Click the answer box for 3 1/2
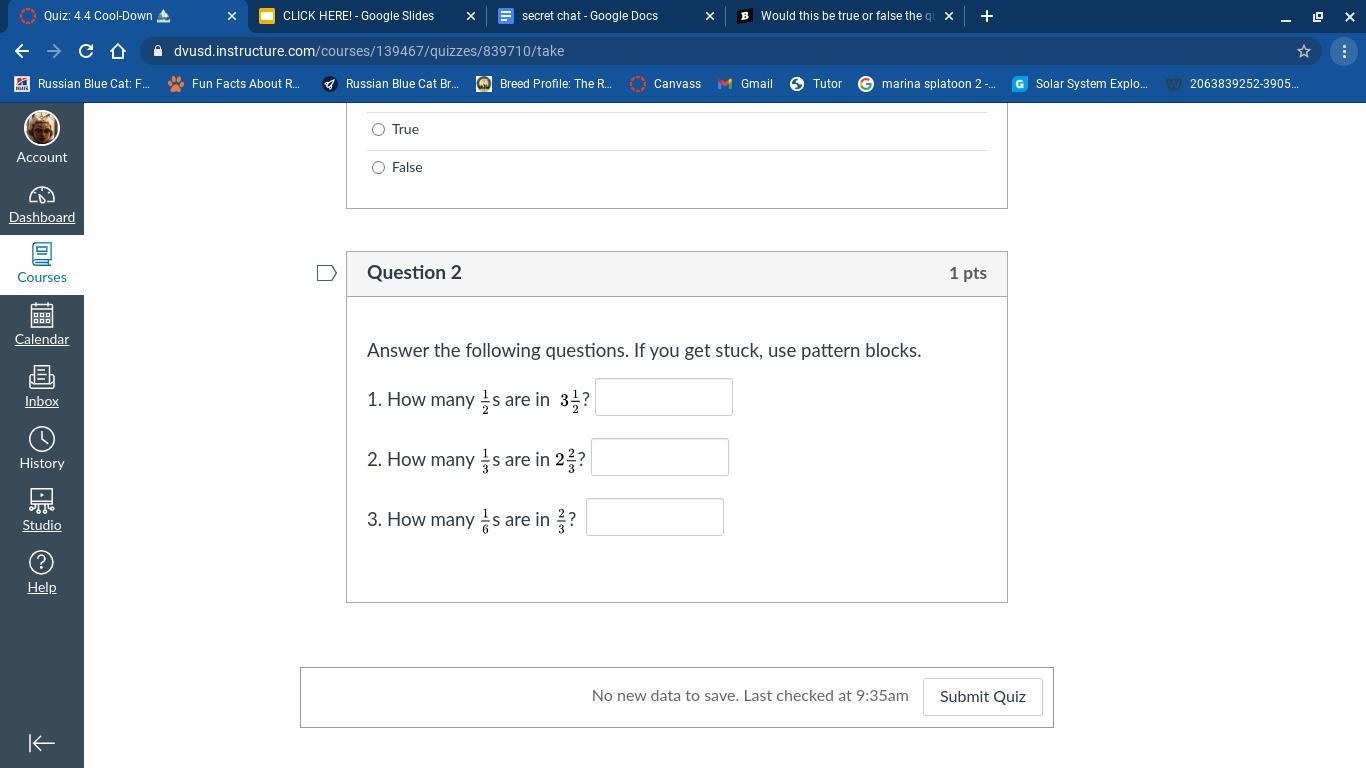The width and height of the screenshot is (1366, 768). pyautogui.click(x=664, y=397)
